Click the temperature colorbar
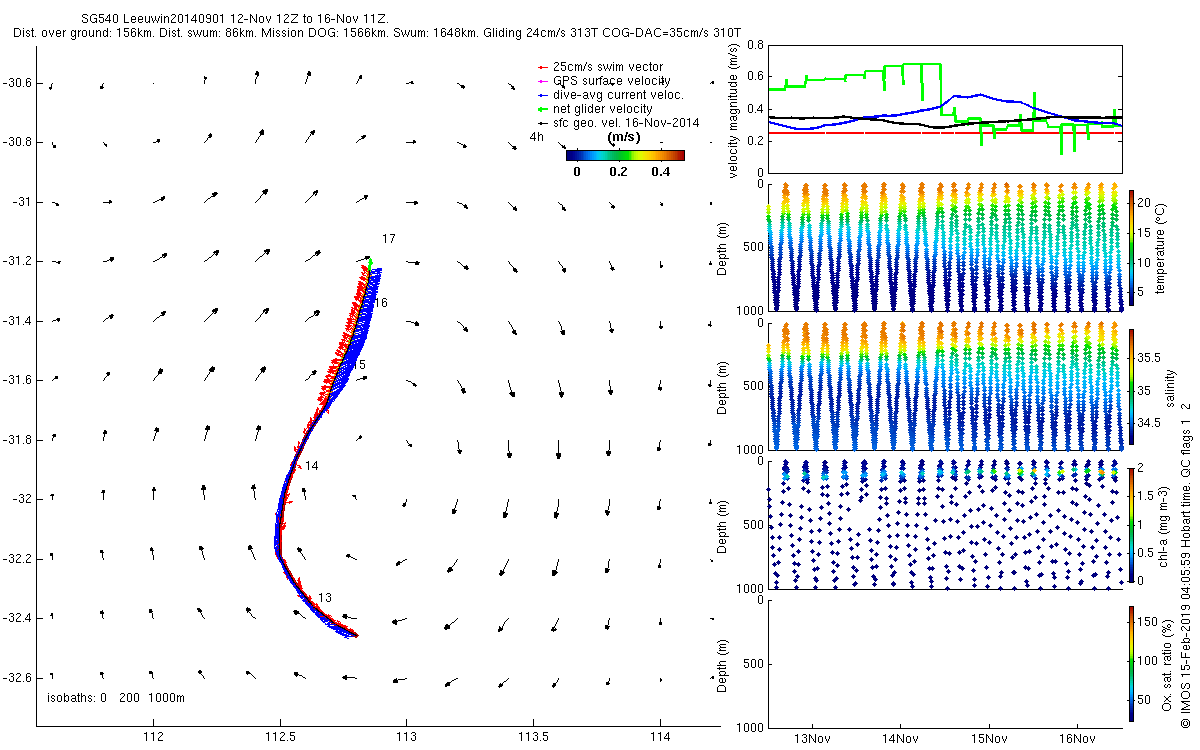The height and width of the screenshot is (750, 1200). pos(1131,247)
